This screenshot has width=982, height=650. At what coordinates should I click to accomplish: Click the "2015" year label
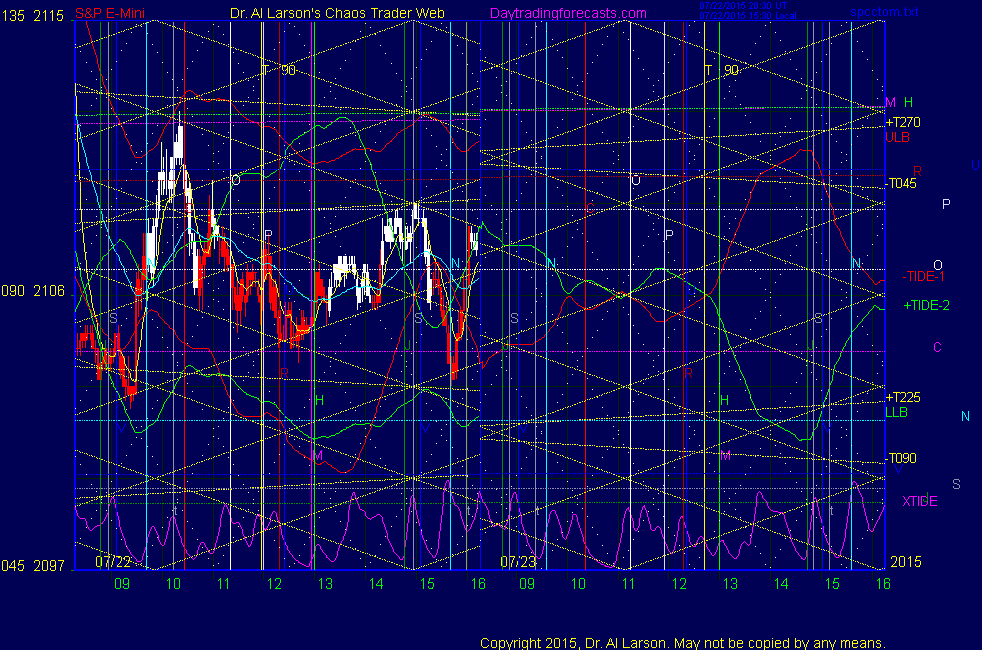(x=906, y=561)
